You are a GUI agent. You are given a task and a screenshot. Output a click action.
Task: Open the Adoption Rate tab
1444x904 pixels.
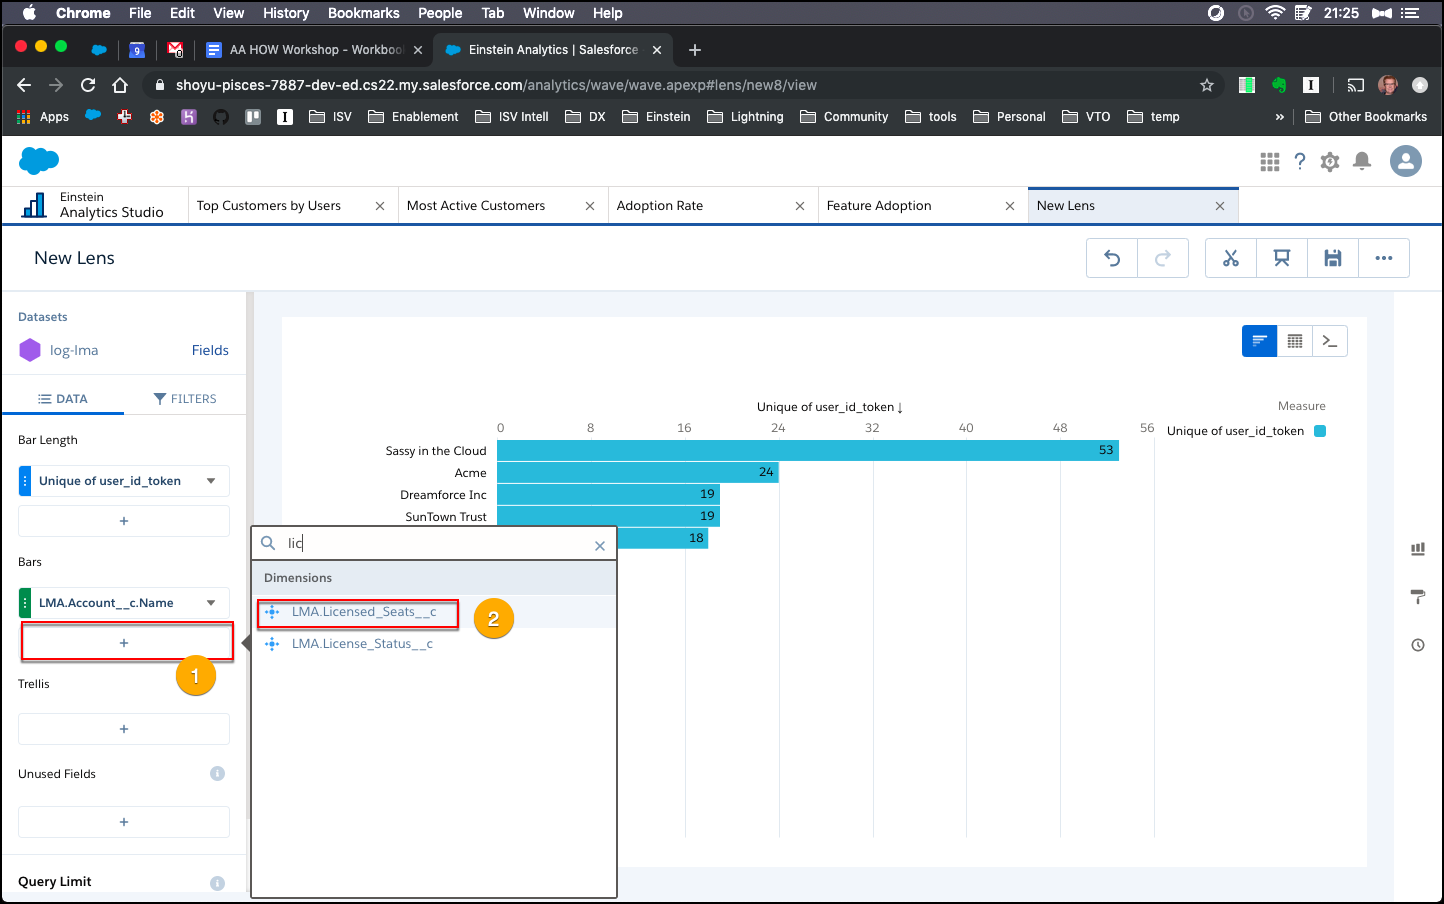(x=660, y=206)
